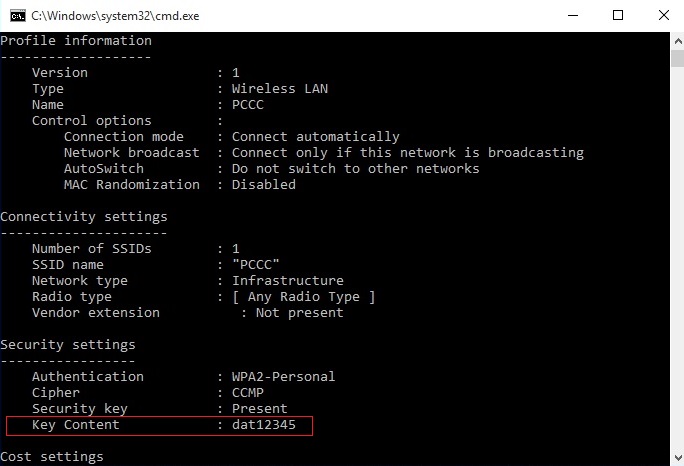The height and width of the screenshot is (466, 684).
Task: Click the 'SSID name' label
Action: click(x=68, y=265)
